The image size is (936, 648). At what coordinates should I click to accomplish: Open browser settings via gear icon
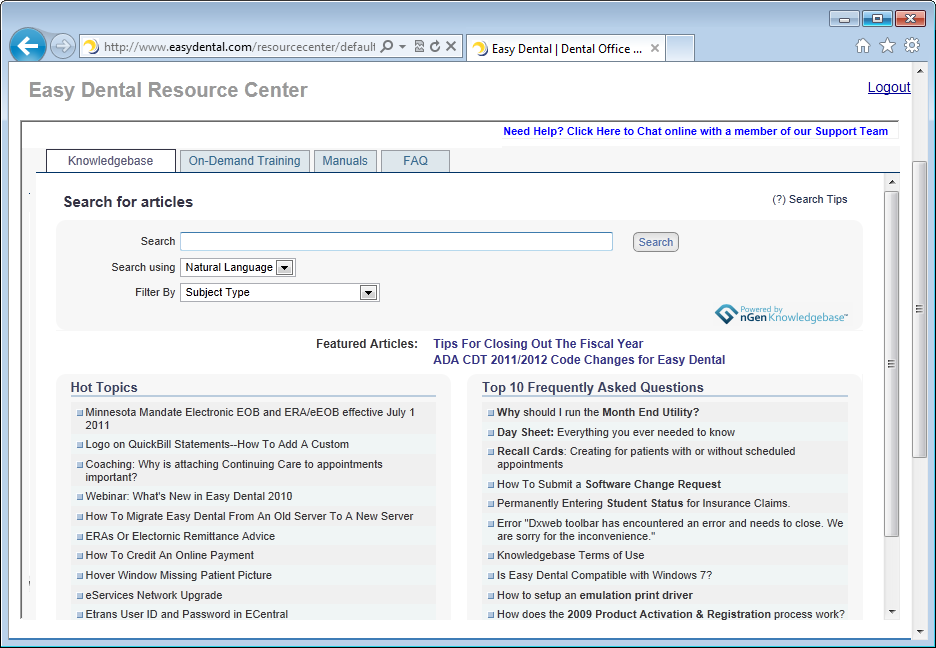click(x=911, y=46)
